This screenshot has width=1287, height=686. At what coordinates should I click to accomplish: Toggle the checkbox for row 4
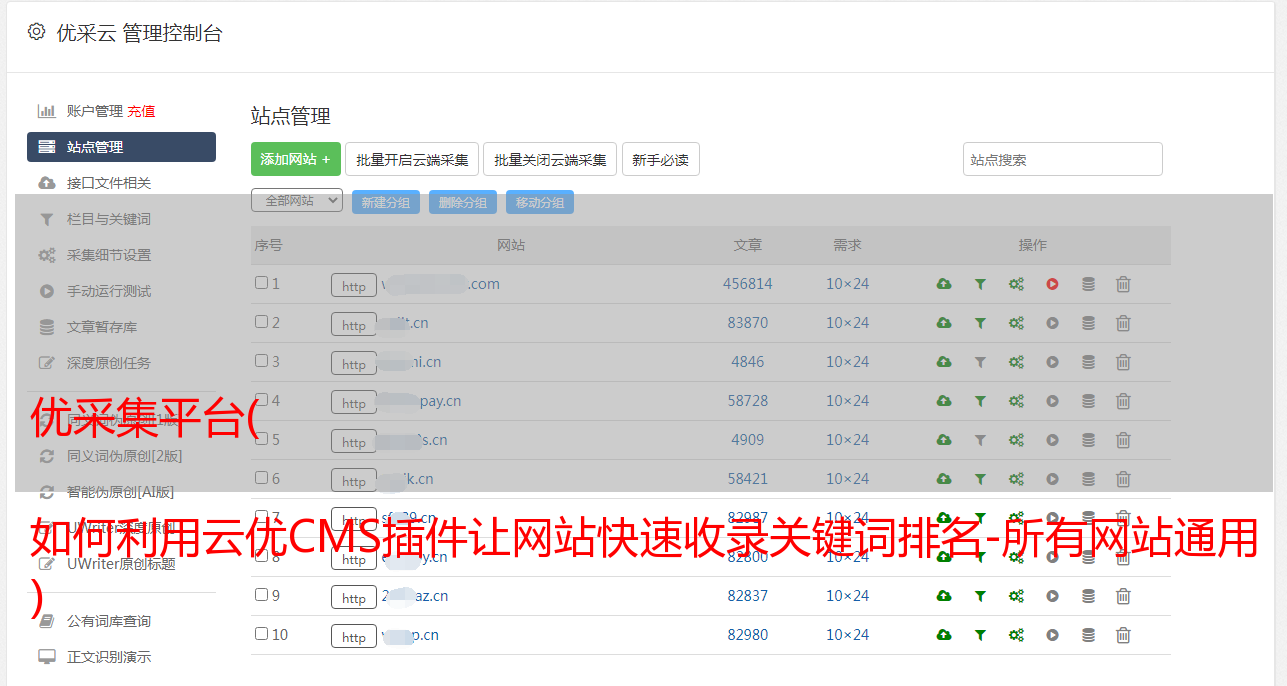pyautogui.click(x=261, y=400)
